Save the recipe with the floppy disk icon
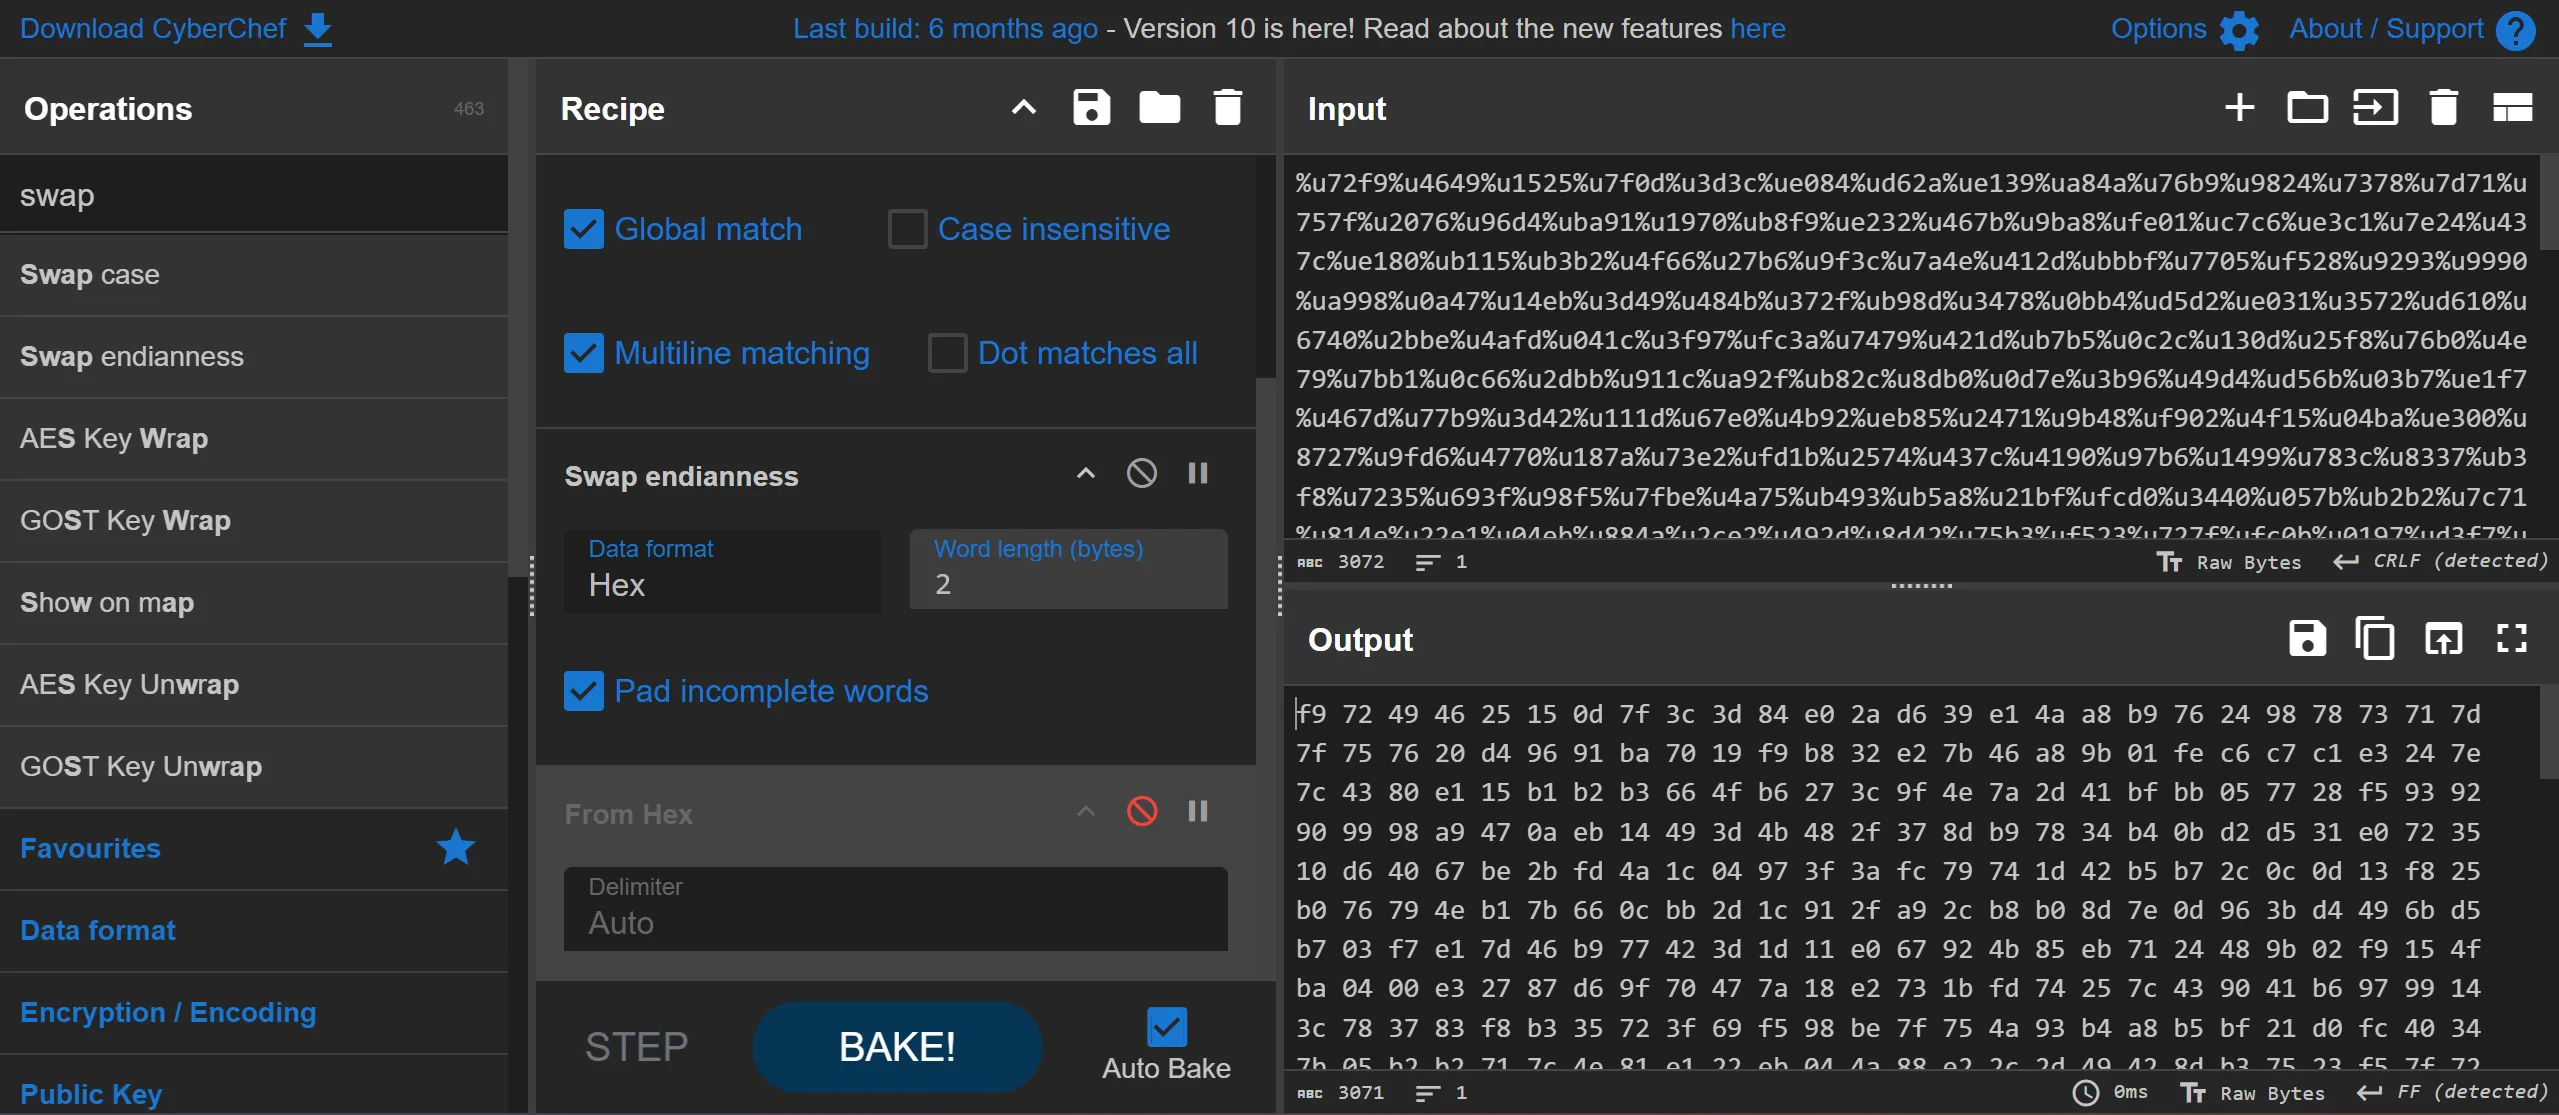2559x1115 pixels. [1091, 108]
